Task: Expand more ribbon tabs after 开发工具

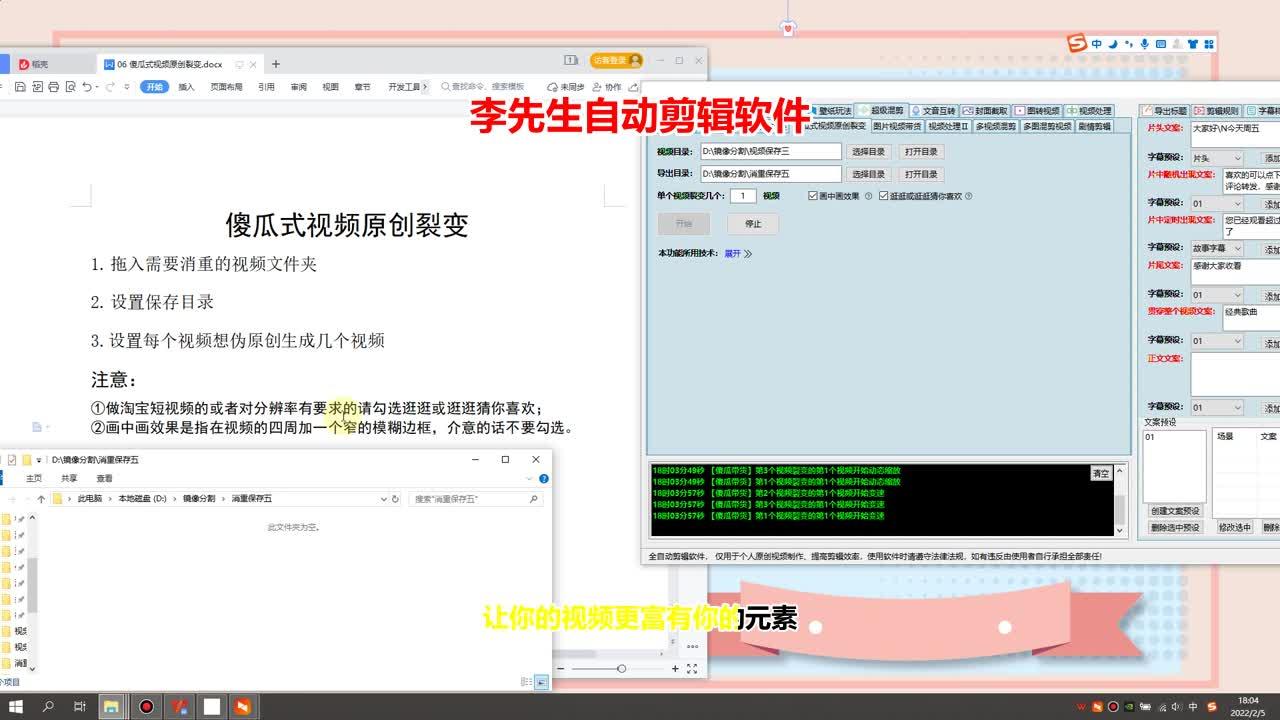Action: [x=425, y=87]
